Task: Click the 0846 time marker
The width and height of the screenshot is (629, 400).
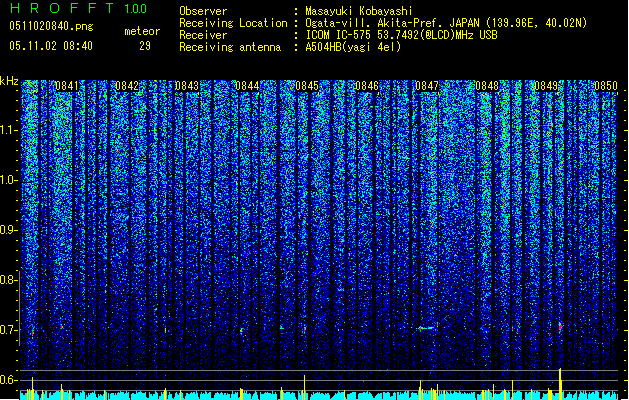Action: [367, 86]
